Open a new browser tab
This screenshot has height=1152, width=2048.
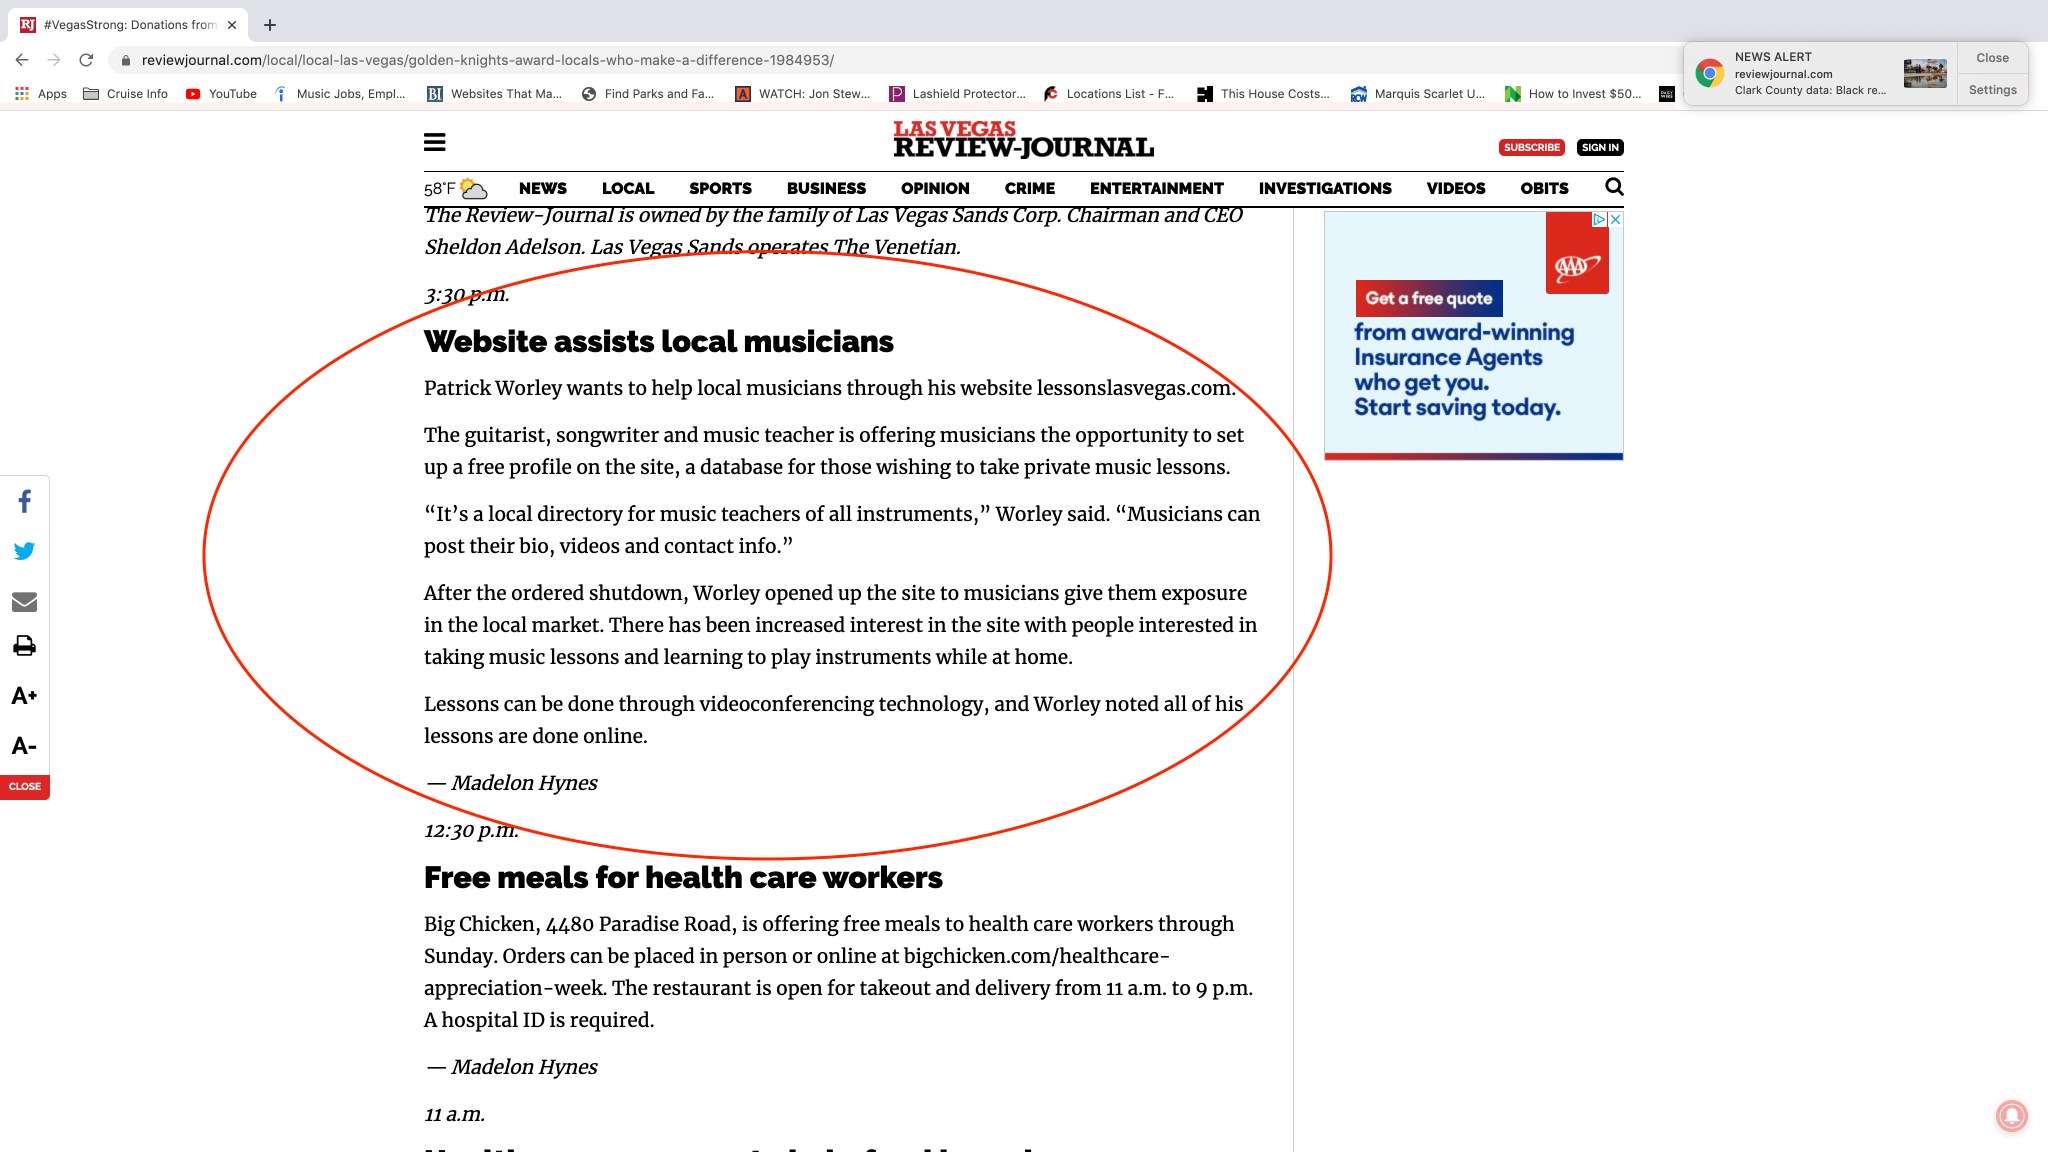(x=270, y=25)
